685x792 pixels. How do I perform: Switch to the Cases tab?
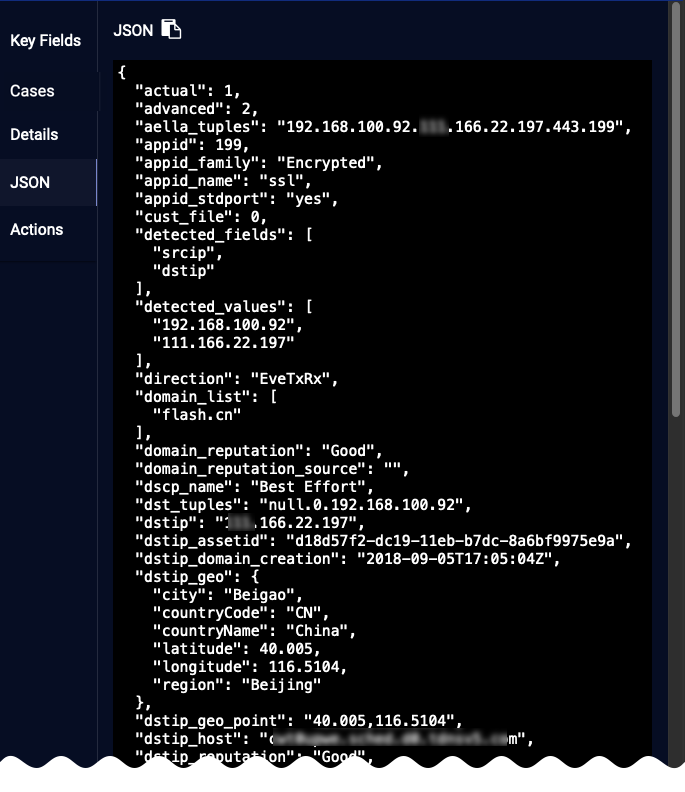(33, 91)
